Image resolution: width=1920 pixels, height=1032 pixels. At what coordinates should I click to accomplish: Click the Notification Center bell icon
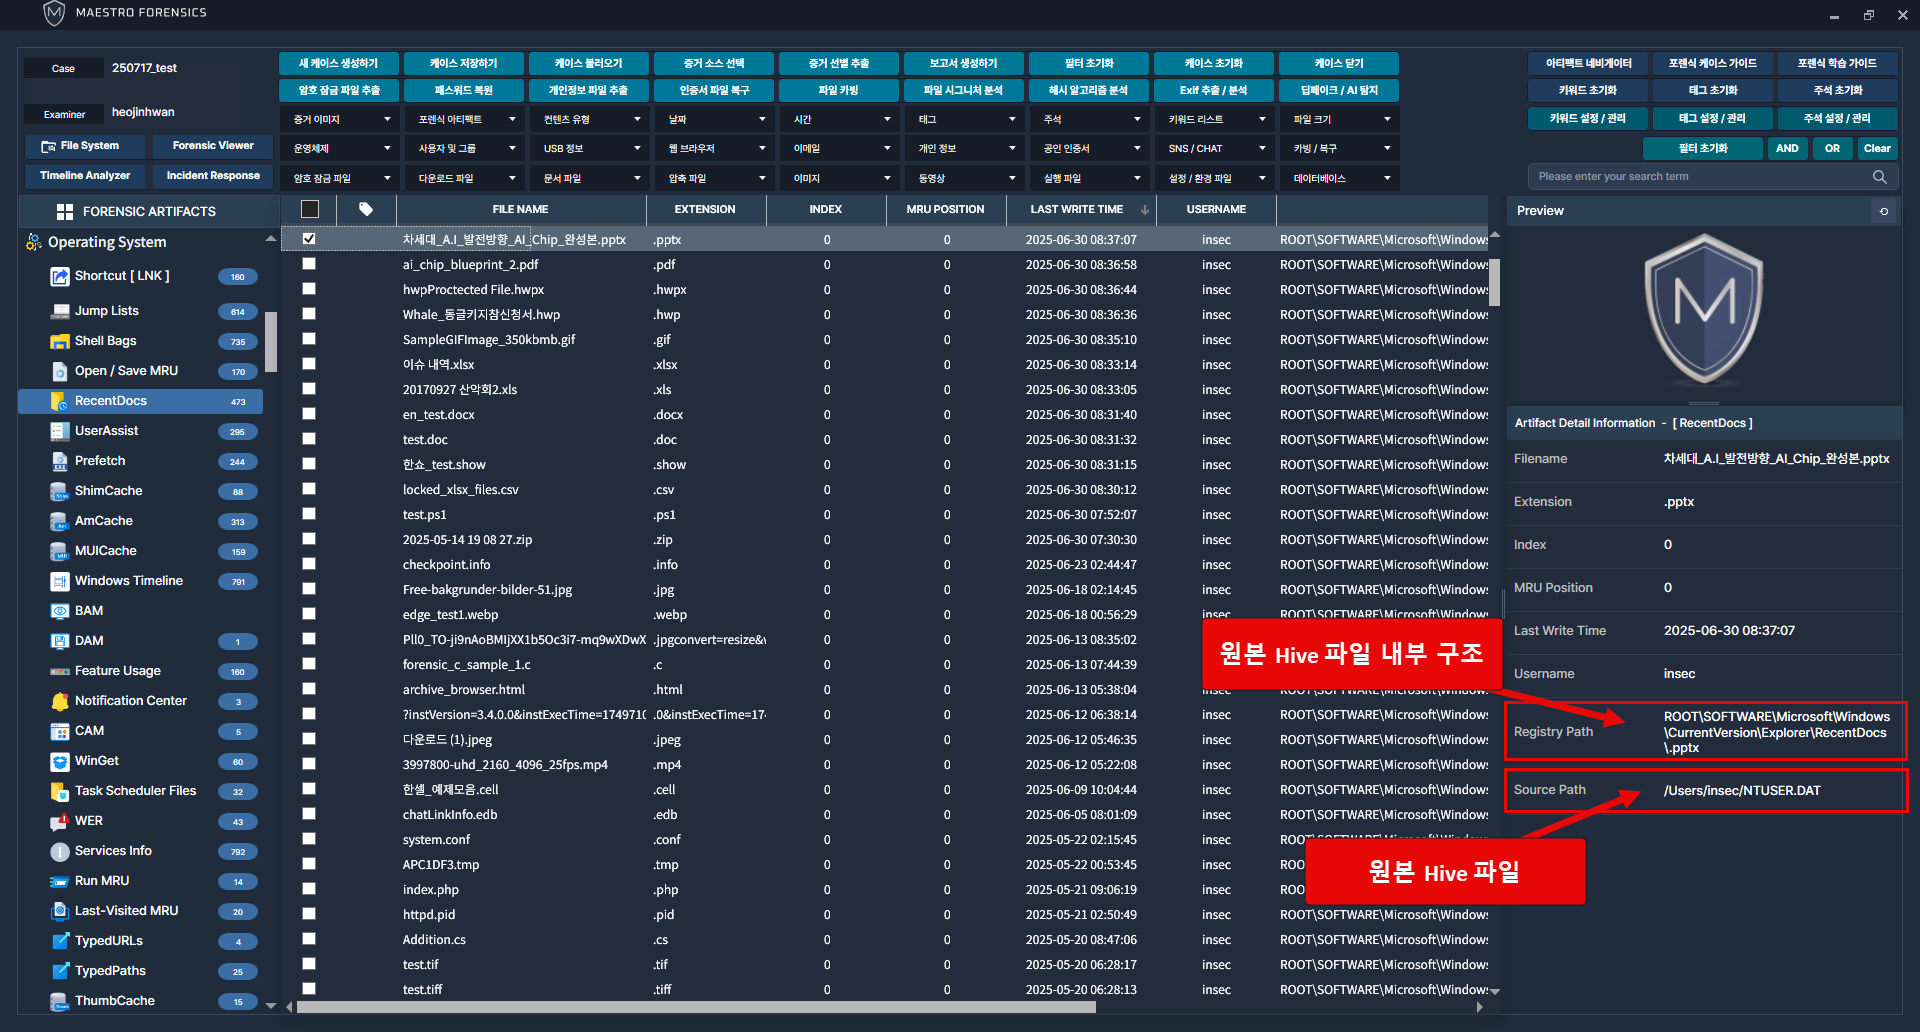60,701
